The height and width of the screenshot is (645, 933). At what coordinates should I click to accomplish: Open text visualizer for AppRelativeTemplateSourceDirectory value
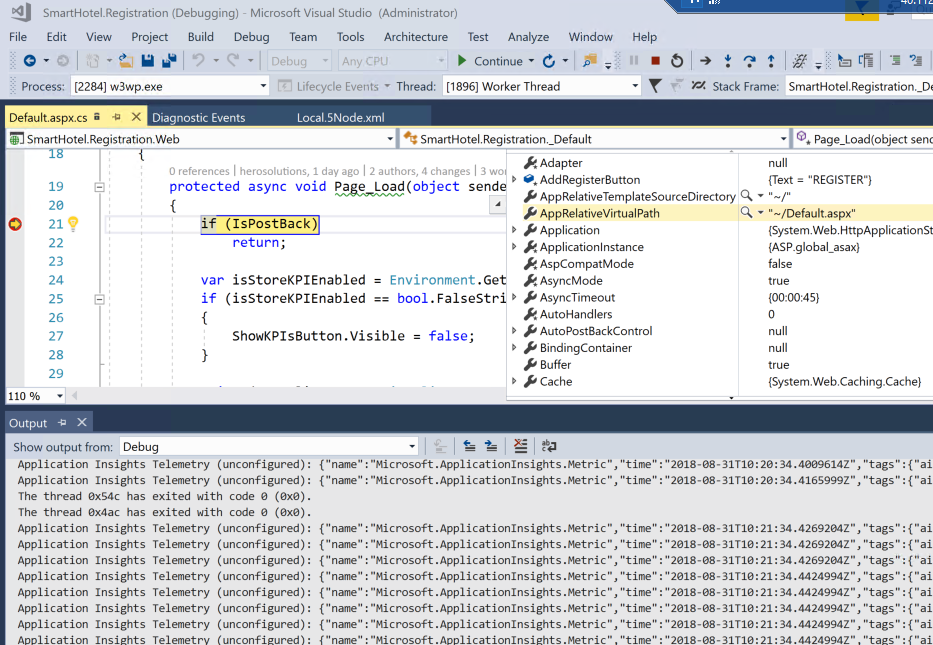[x=746, y=196]
